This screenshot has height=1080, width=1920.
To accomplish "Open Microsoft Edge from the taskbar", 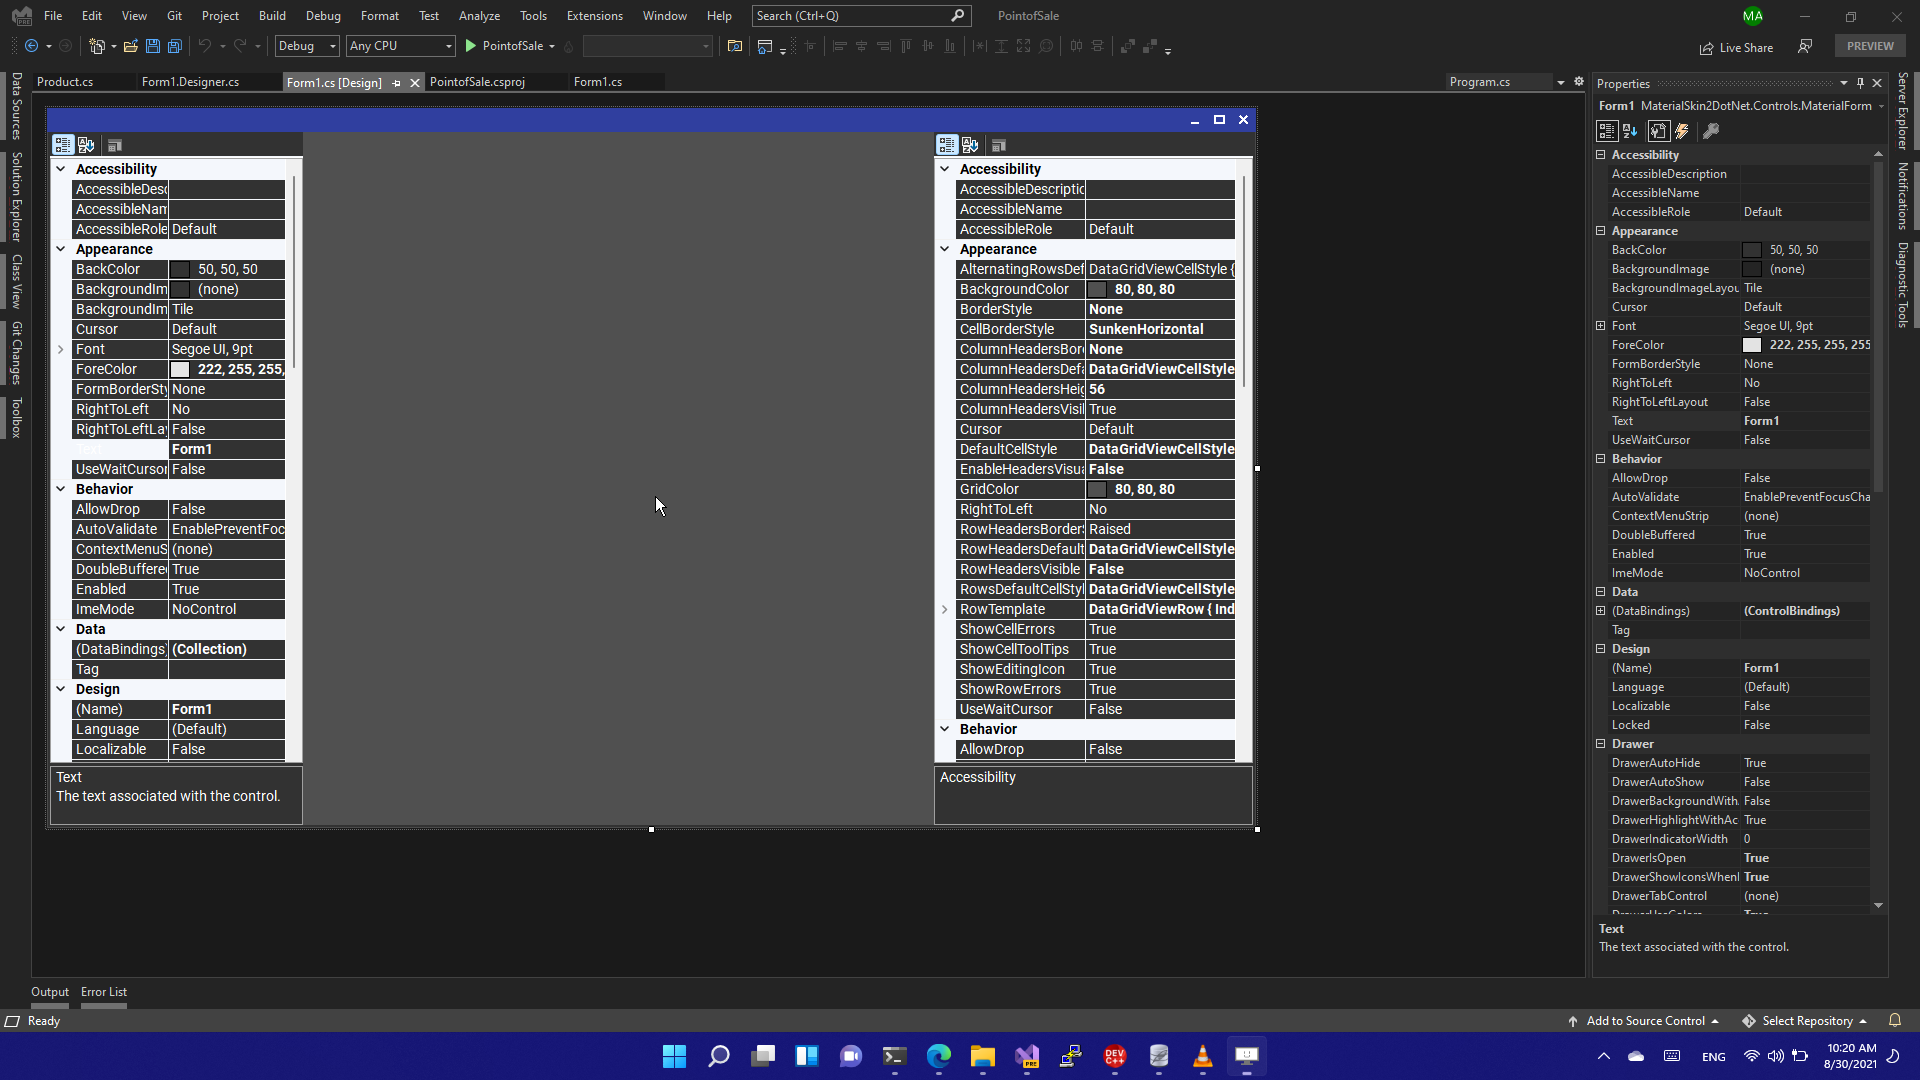I will pos(938,1056).
